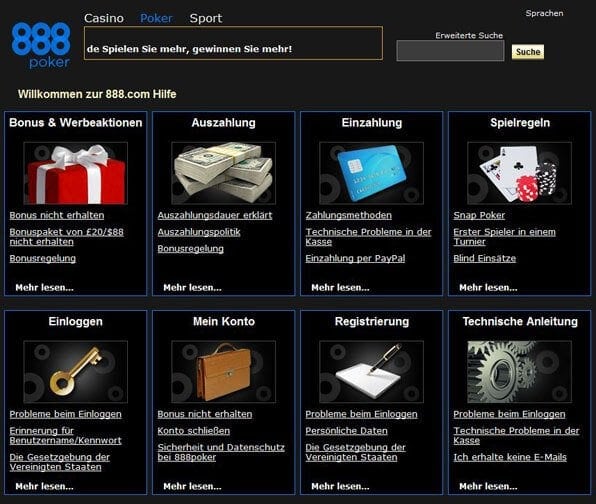The image size is (596, 504).
Task: Open the gears Technische Anleitung image
Action: pyautogui.click(x=519, y=372)
